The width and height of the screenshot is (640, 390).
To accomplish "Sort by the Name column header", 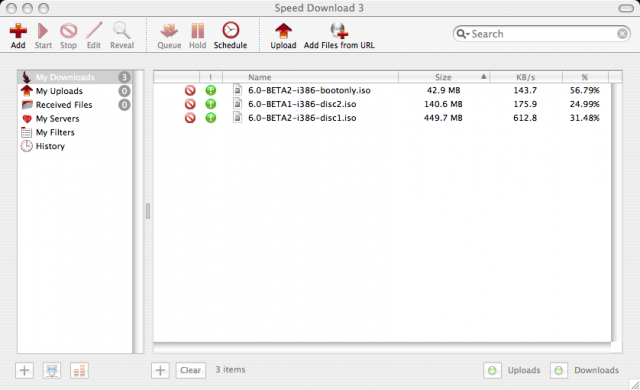I will (x=310, y=77).
